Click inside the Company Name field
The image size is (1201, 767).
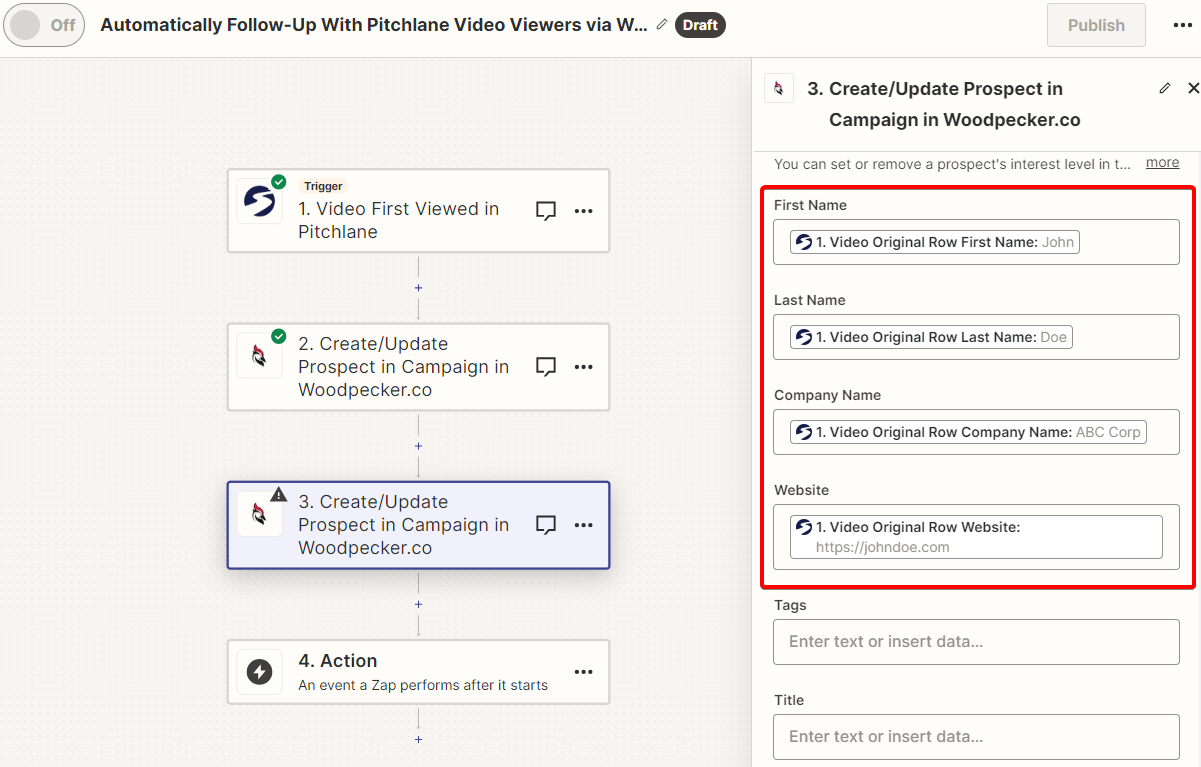(976, 432)
